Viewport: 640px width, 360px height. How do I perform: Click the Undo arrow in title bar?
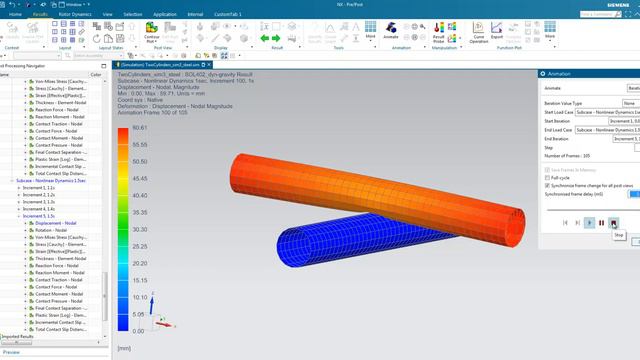click(12, 4)
